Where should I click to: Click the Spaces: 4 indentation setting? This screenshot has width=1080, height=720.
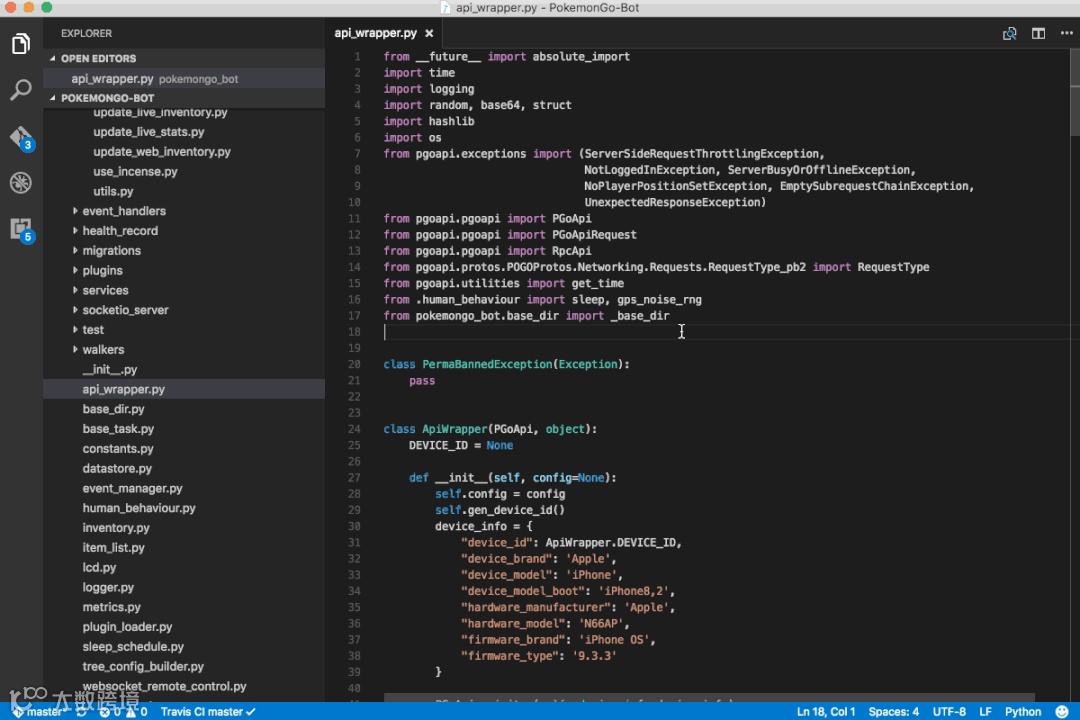(x=893, y=711)
